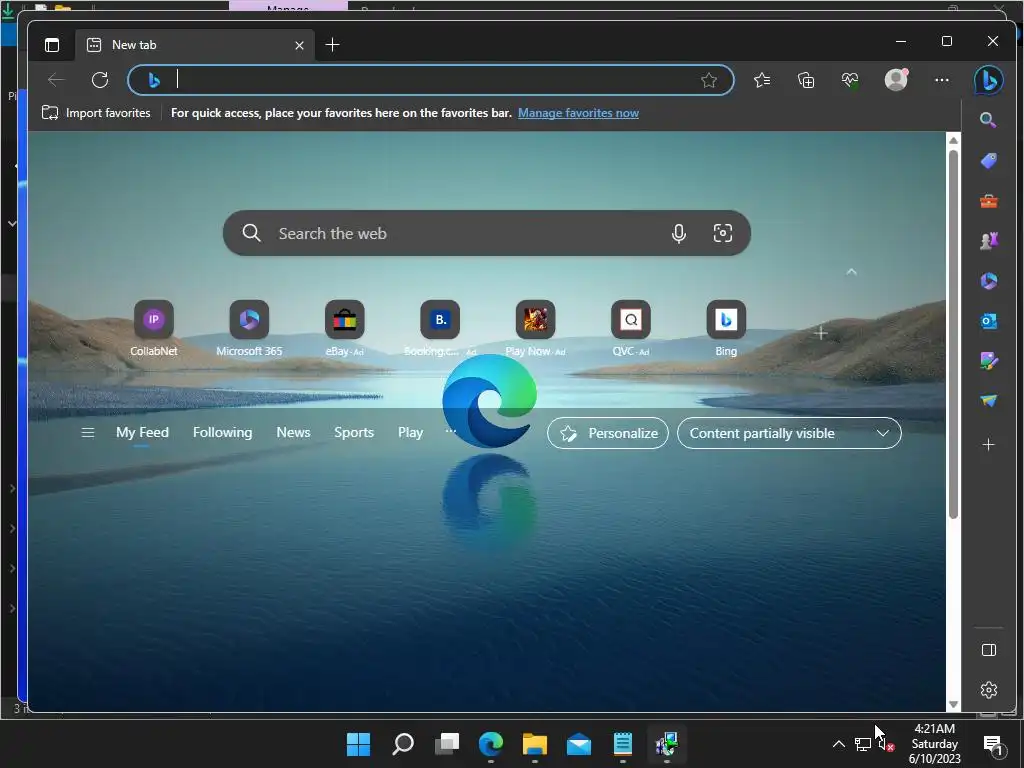Open the Collections icon
1024x768 pixels.
point(806,80)
